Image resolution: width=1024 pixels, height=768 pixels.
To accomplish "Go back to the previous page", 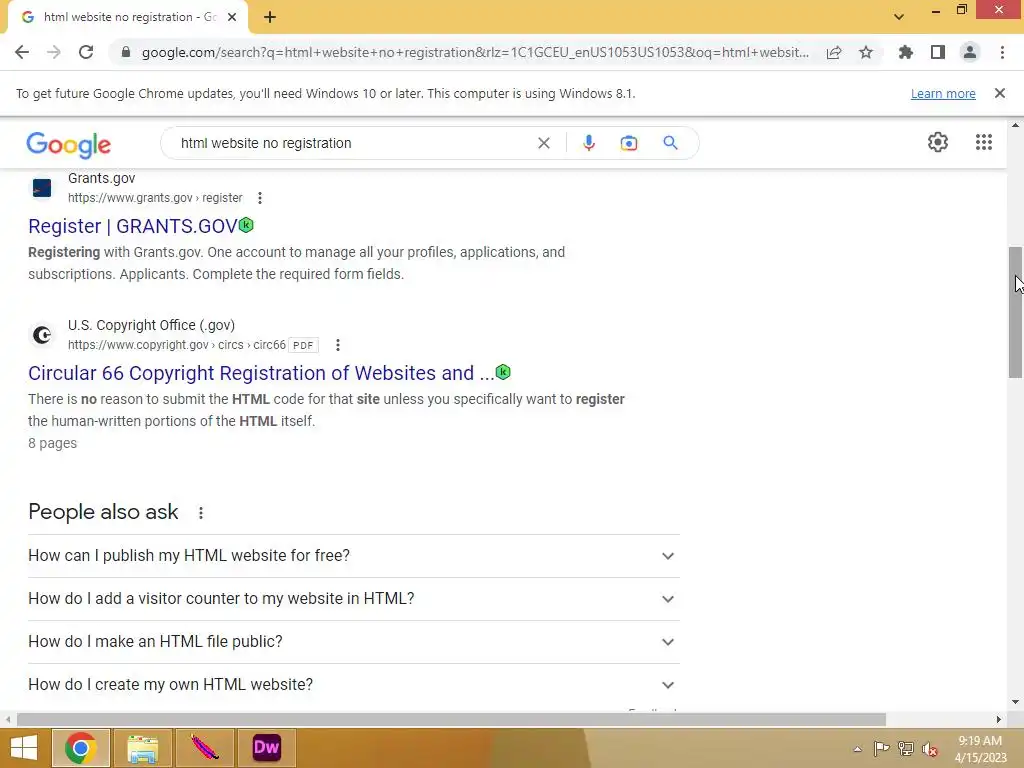I will tap(22, 52).
